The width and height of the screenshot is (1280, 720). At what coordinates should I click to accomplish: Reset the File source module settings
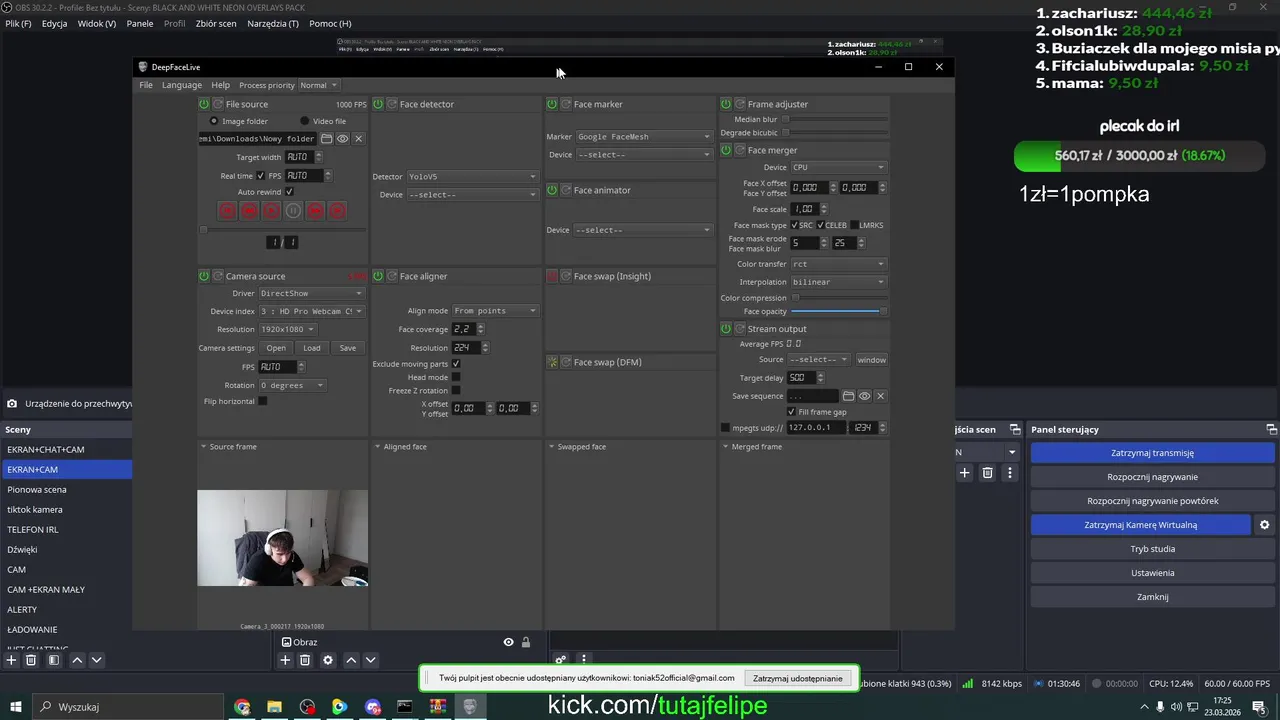pos(217,104)
